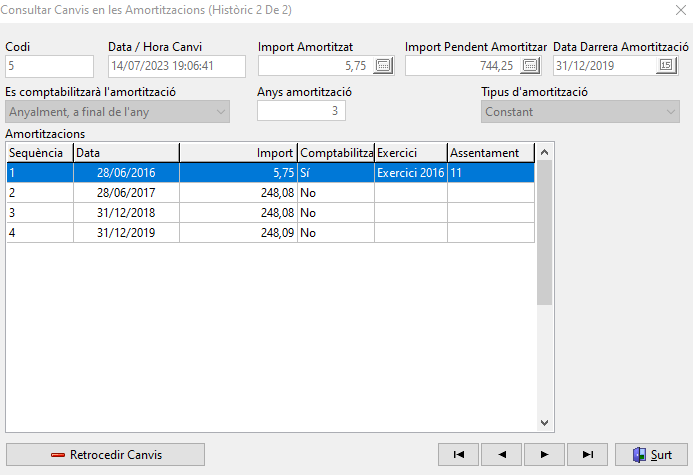
Task: Close the Consultar Canvis window
Action: (681, 10)
